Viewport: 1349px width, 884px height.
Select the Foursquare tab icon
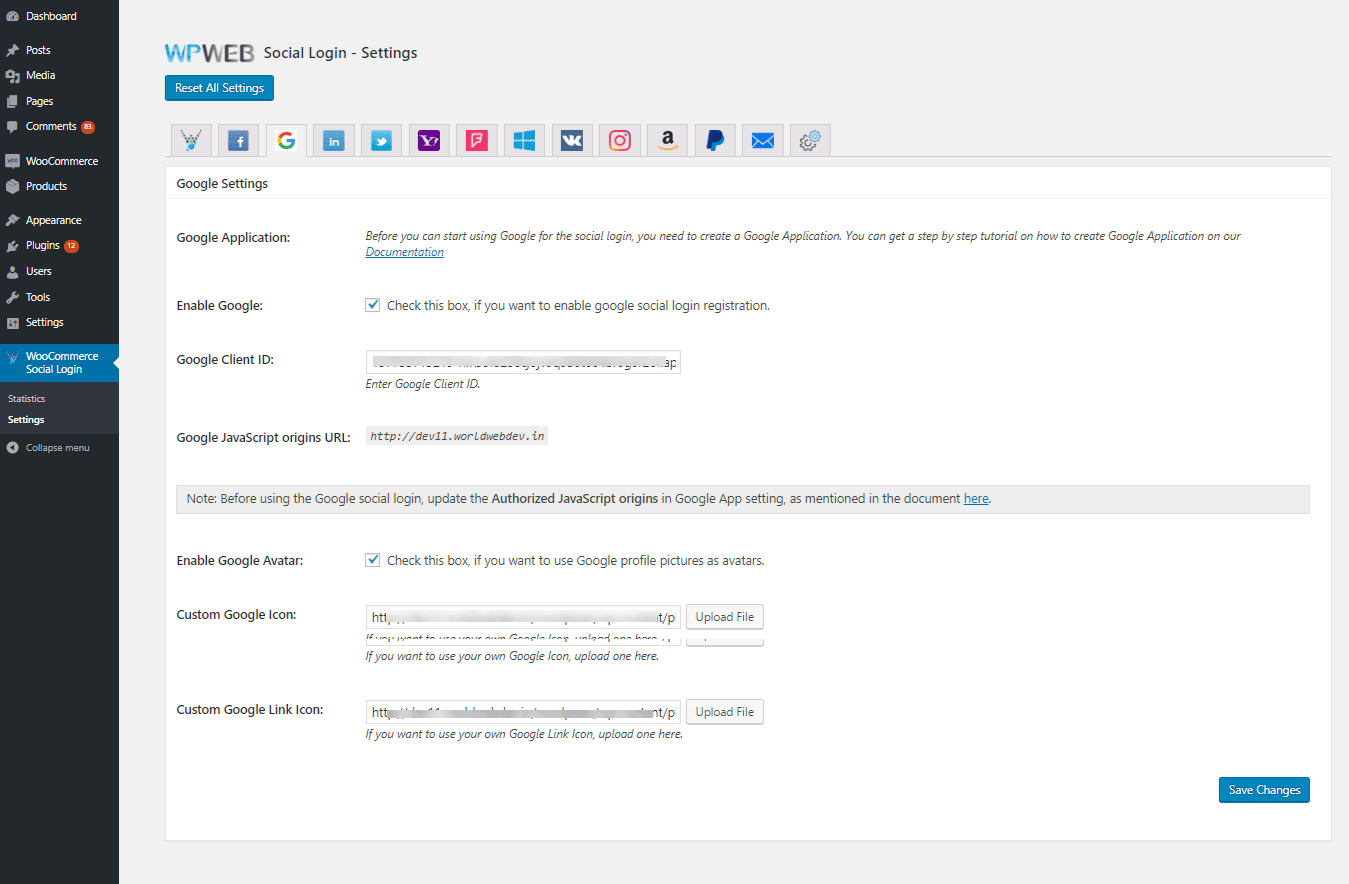[x=477, y=141]
